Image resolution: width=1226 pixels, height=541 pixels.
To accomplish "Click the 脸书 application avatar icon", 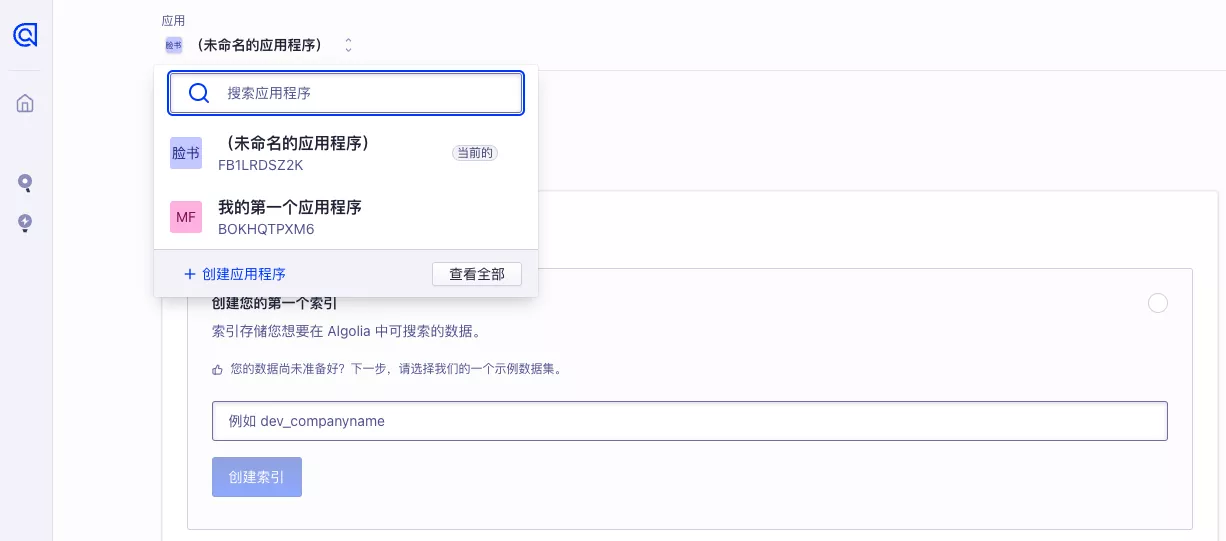I will coord(186,153).
